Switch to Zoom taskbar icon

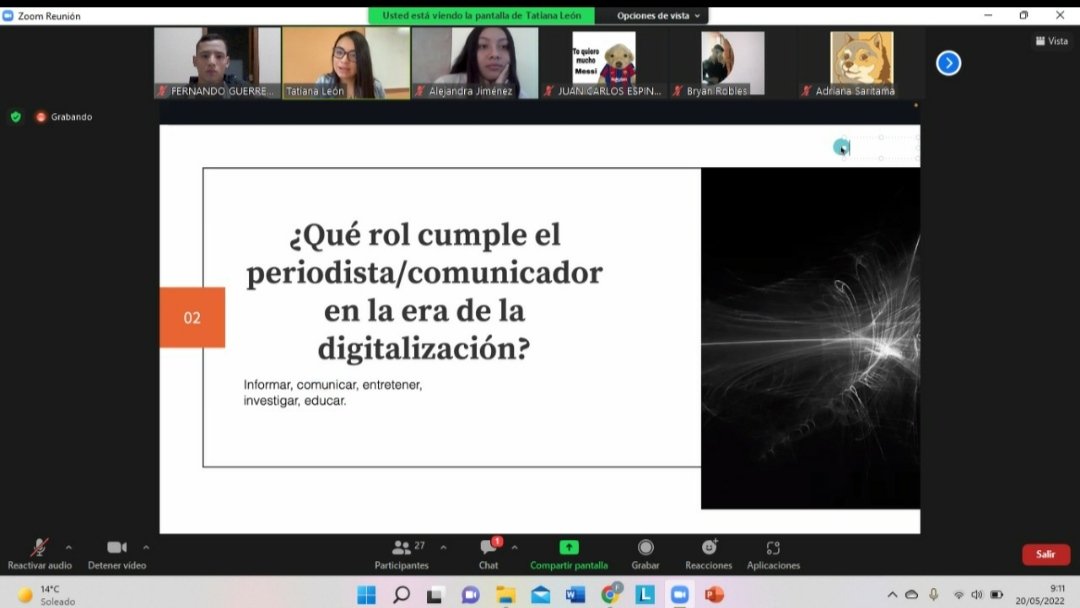679,594
